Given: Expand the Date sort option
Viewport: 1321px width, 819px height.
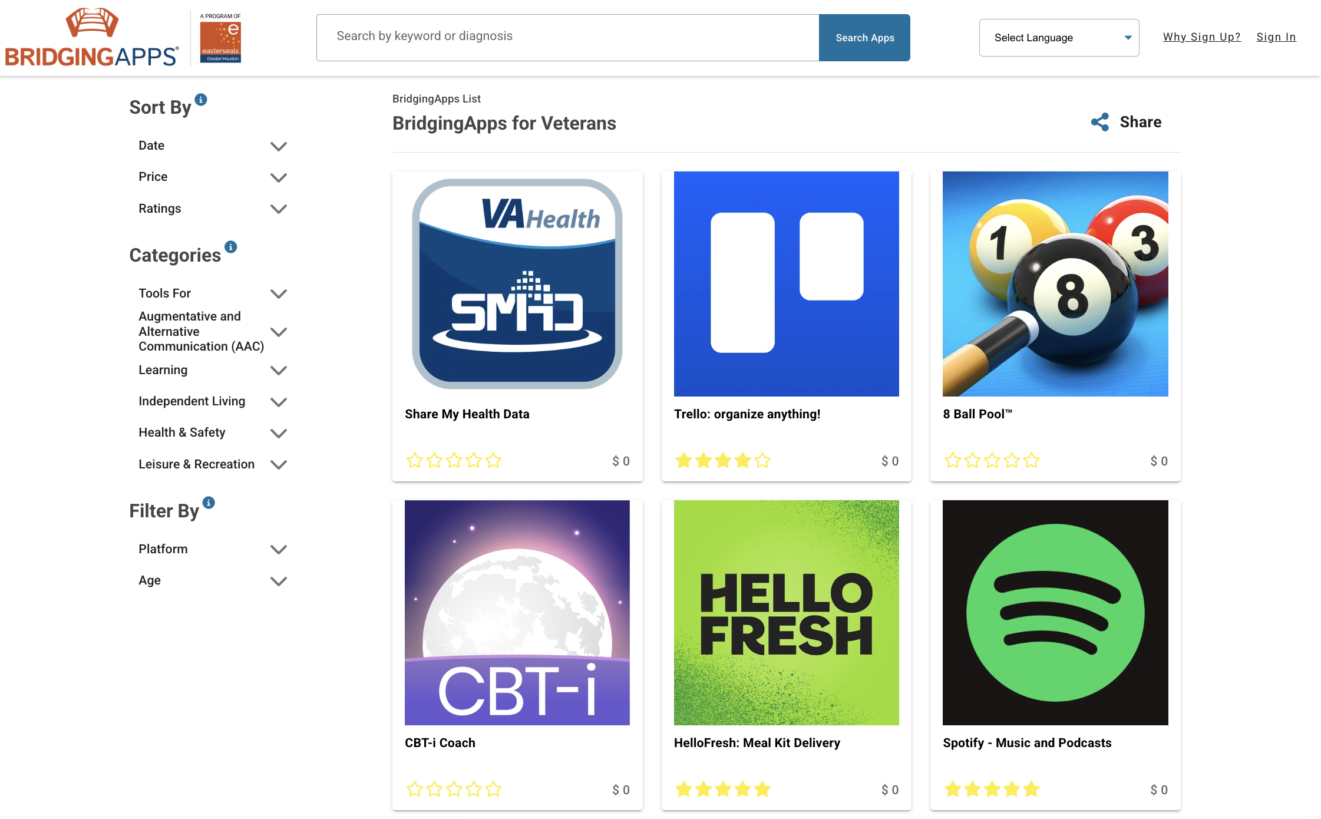Looking at the screenshot, I should pyautogui.click(x=278, y=146).
